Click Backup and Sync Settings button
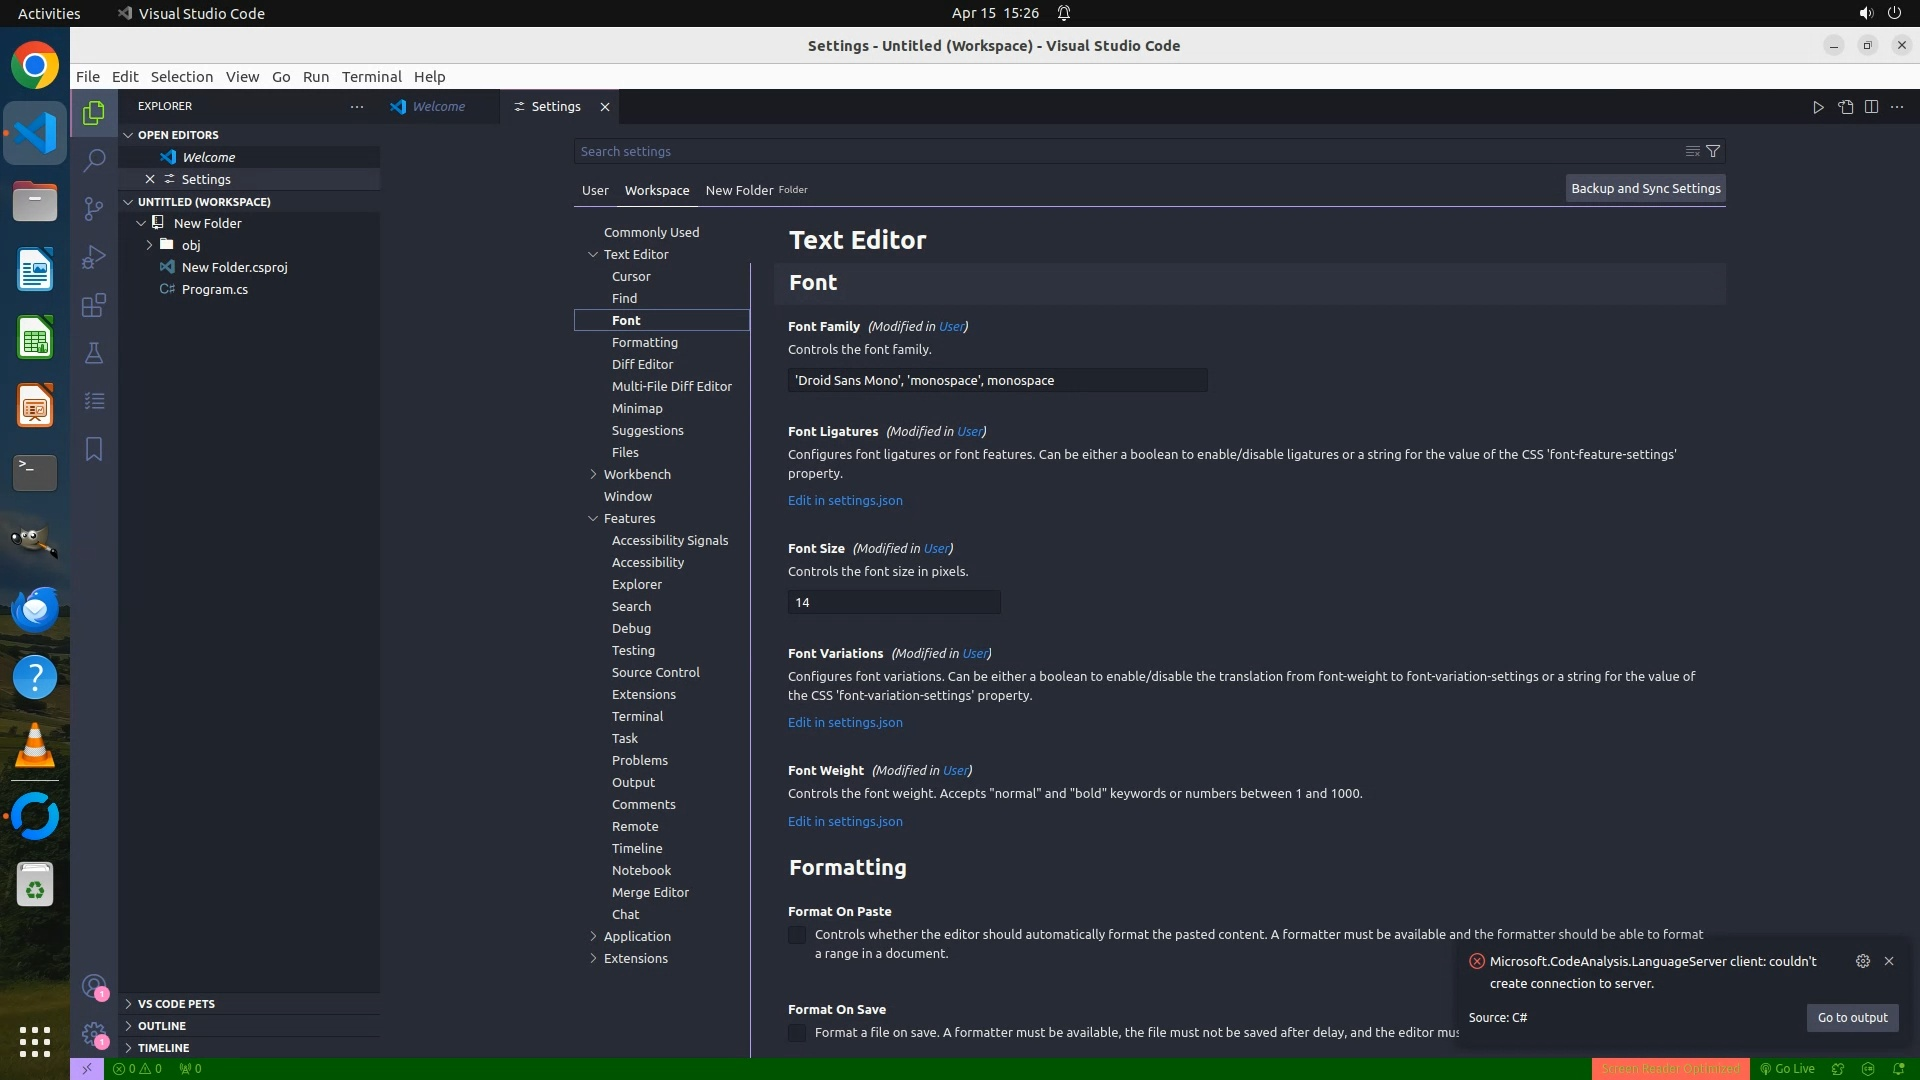 pos(1645,188)
